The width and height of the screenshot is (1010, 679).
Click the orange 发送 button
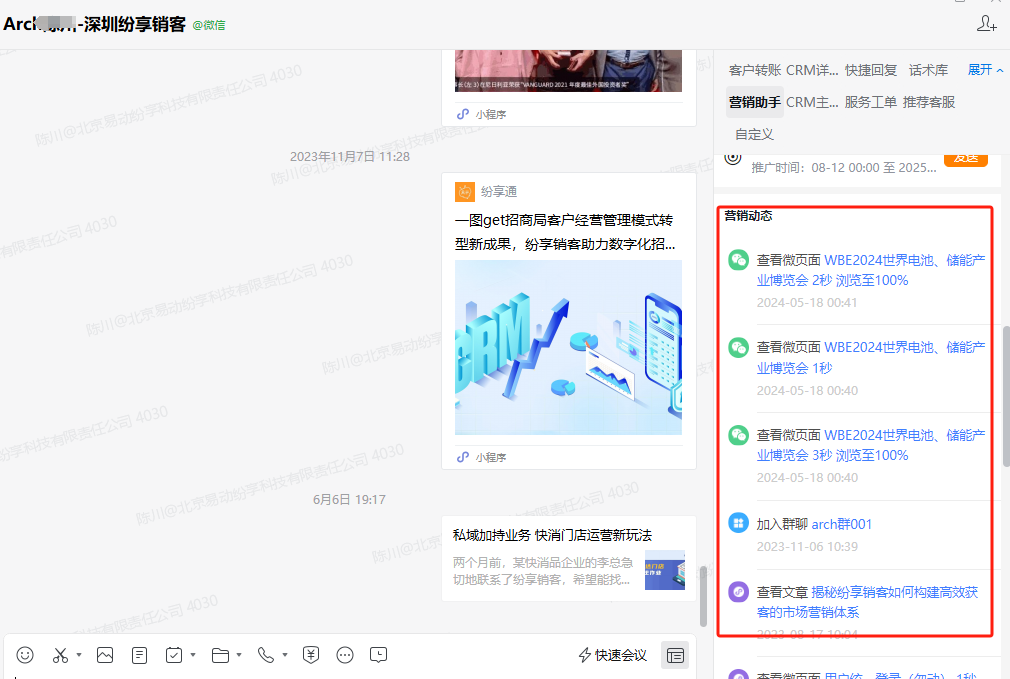[966, 159]
